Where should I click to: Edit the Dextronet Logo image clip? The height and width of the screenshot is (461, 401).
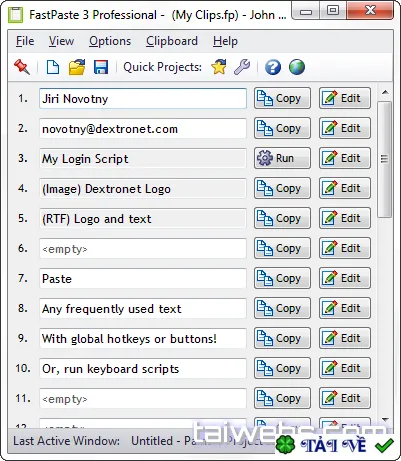[x=345, y=188]
